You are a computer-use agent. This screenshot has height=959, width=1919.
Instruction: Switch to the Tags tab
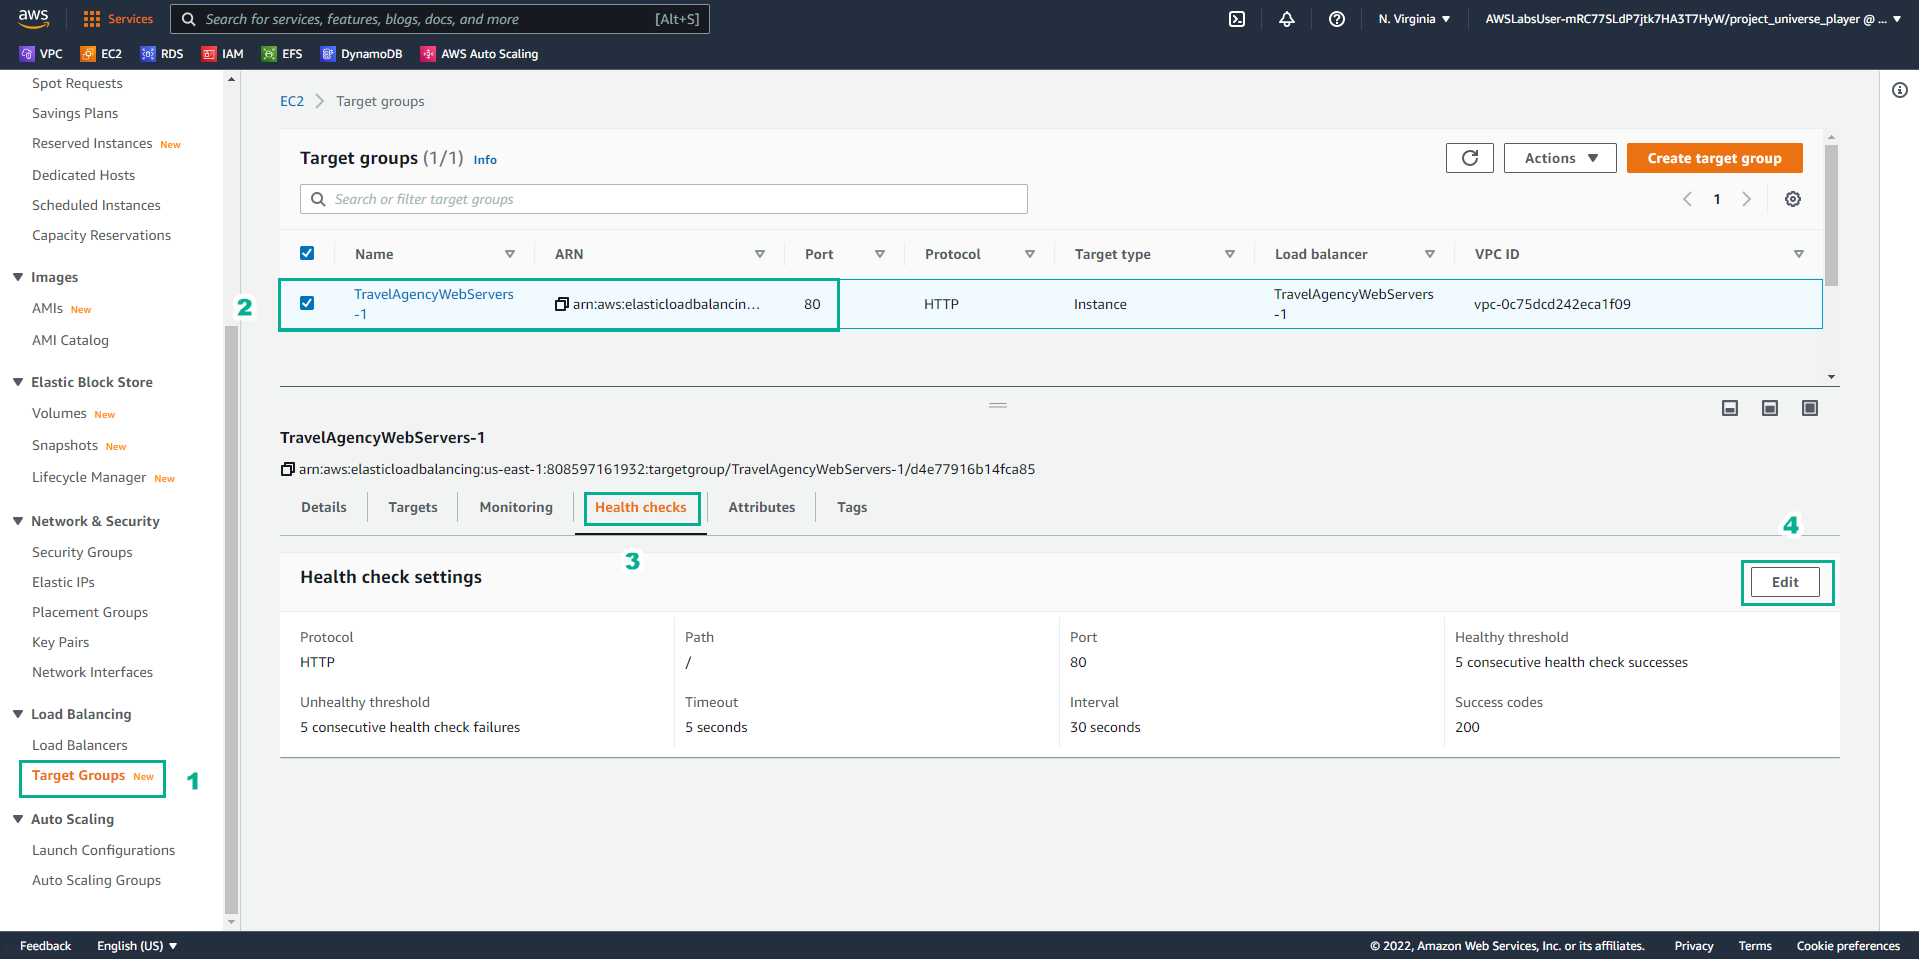click(x=852, y=507)
